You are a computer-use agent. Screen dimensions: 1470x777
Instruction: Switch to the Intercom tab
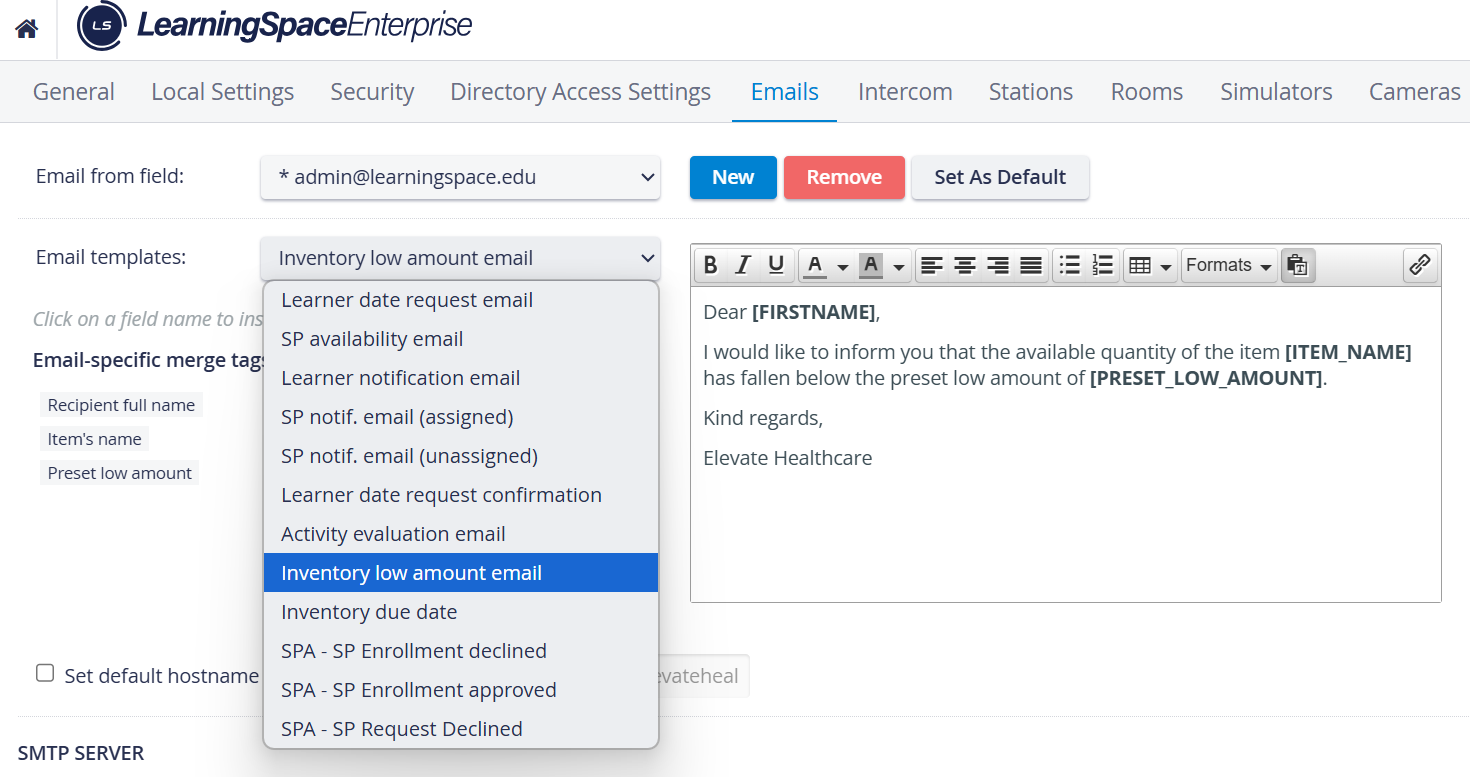point(905,92)
